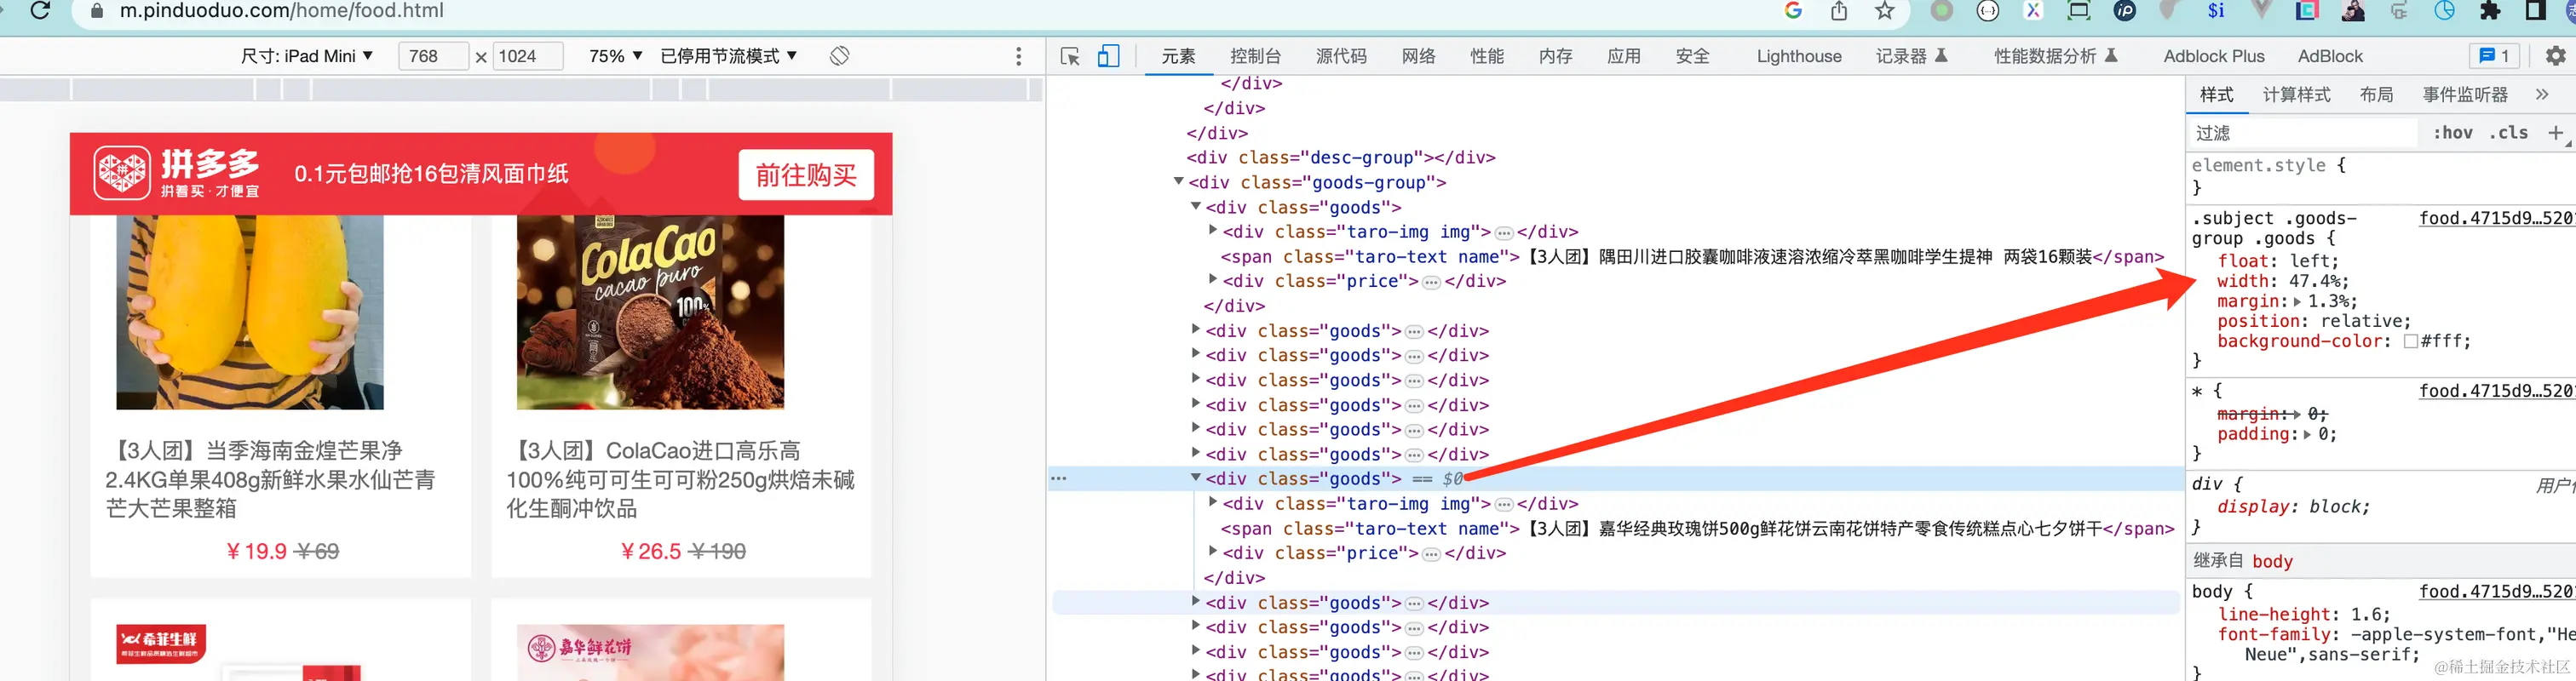The width and height of the screenshot is (2576, 681).
Task: Expand price div inside the selected goods
Action: [1212, 552]
